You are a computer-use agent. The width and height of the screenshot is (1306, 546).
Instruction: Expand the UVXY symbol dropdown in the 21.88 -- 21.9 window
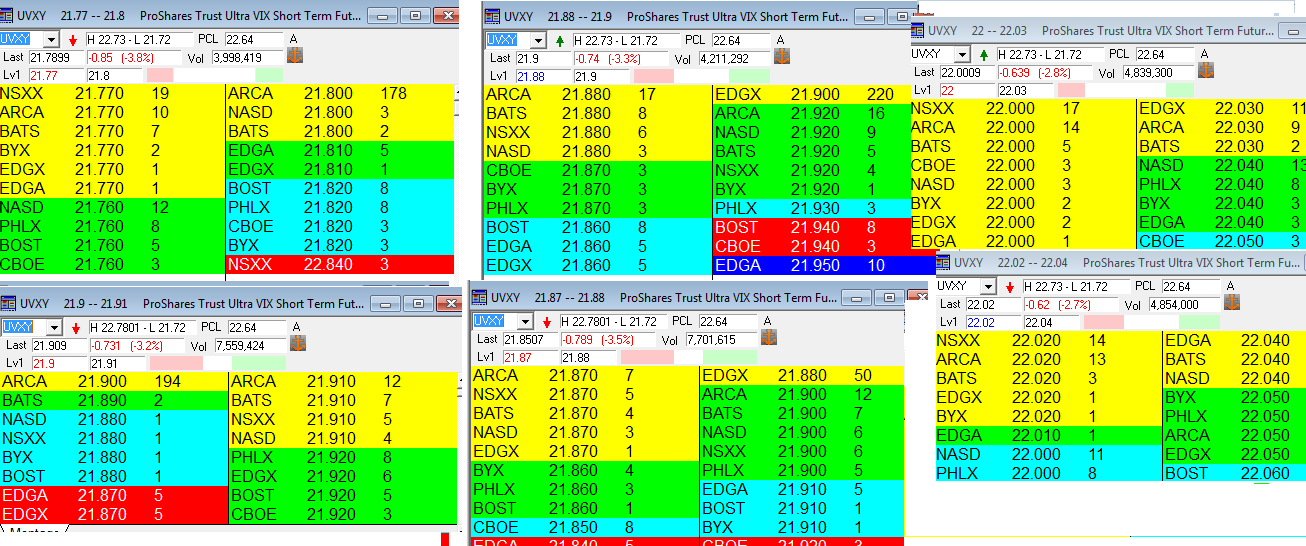(538, 40)
